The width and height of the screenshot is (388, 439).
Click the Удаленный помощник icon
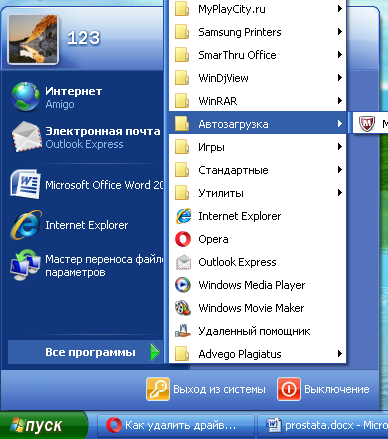(183, 331)
